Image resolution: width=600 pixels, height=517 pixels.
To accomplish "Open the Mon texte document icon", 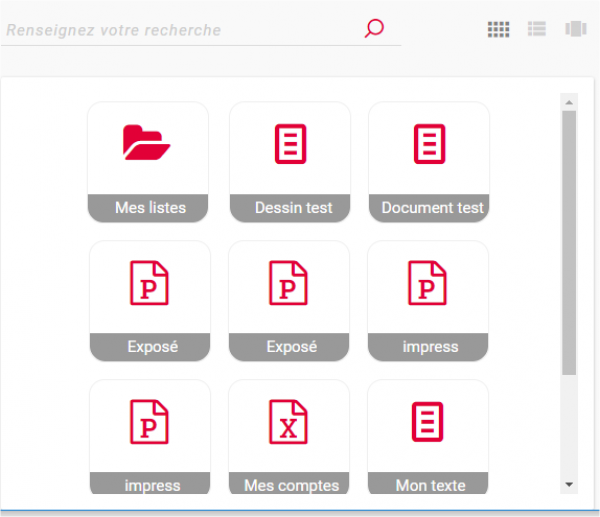I will pyautogui.click(x=429, y=422).
